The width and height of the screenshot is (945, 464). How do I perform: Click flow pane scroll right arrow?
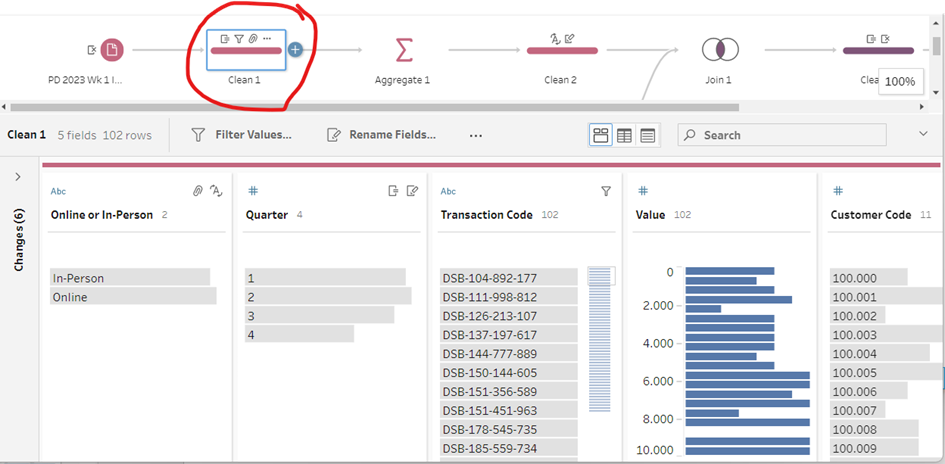[x=921, y=107]
